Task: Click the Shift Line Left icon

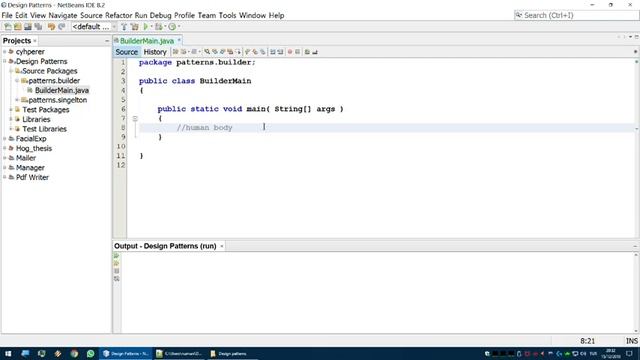Action: (x=273, y=52)
